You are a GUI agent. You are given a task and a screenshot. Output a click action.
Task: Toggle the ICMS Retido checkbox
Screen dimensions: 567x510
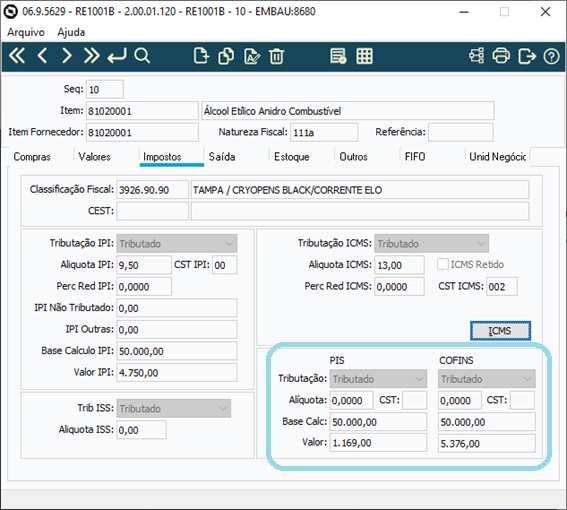click(x=443, y=264)
